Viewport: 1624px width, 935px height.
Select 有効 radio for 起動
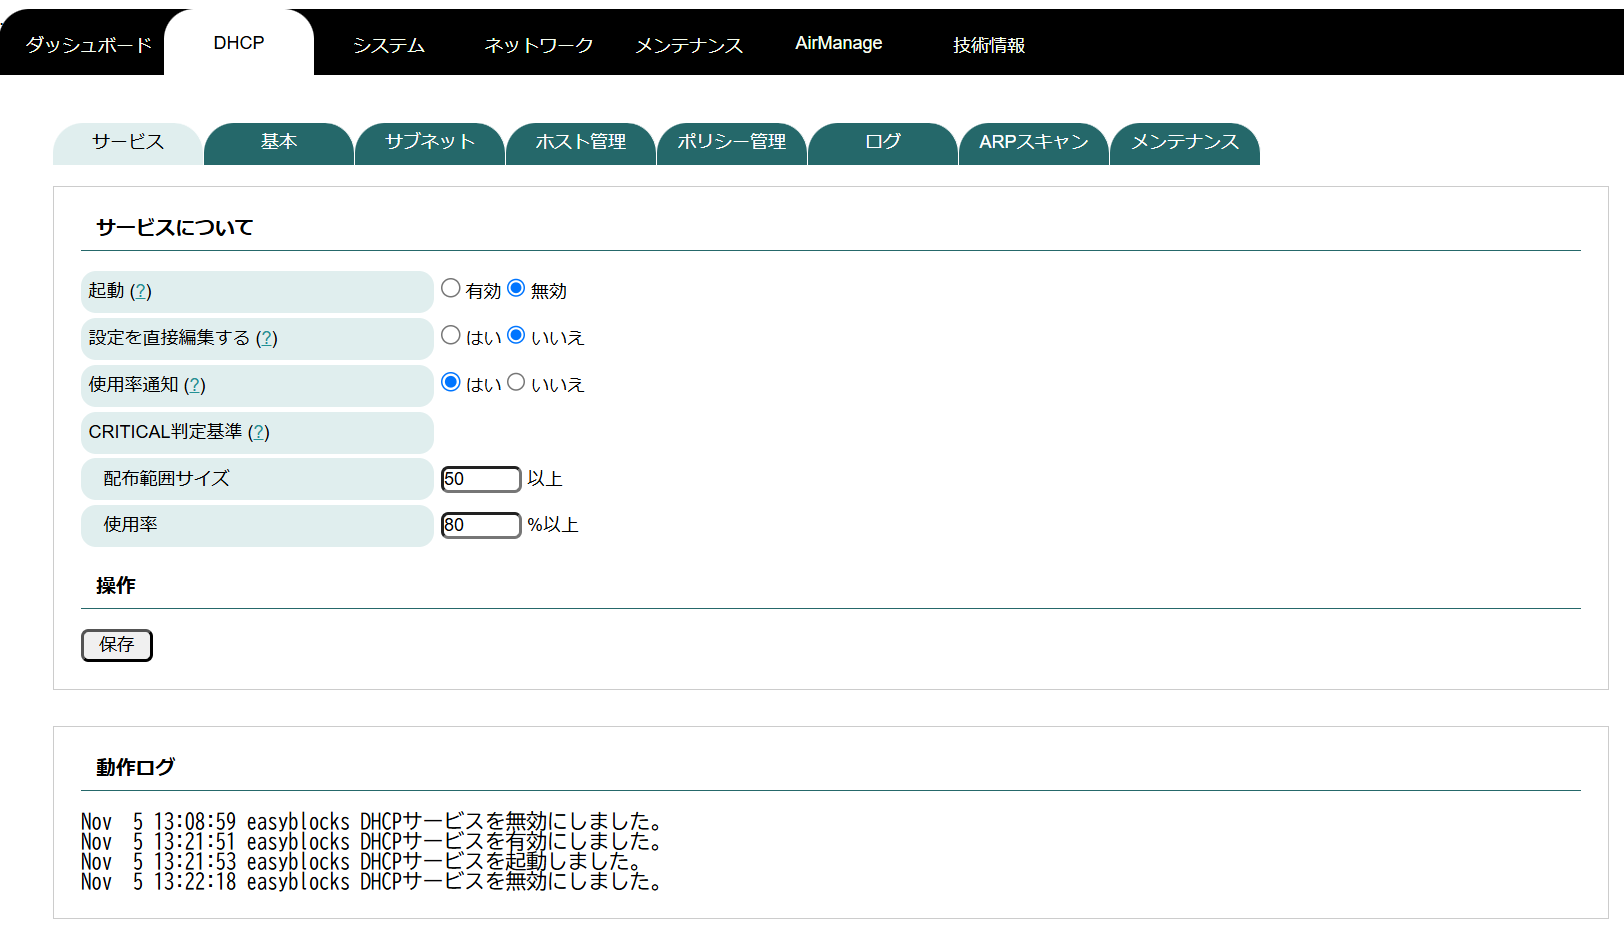click(451, 289)
